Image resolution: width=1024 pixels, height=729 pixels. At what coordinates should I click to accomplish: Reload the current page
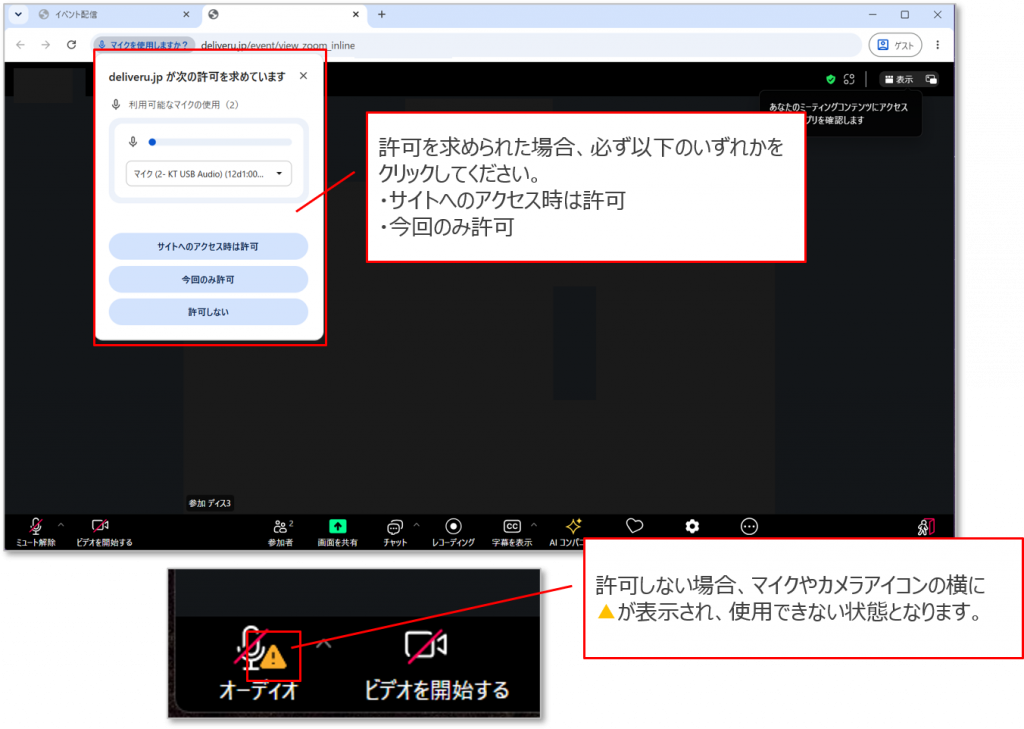pos(72,45)
